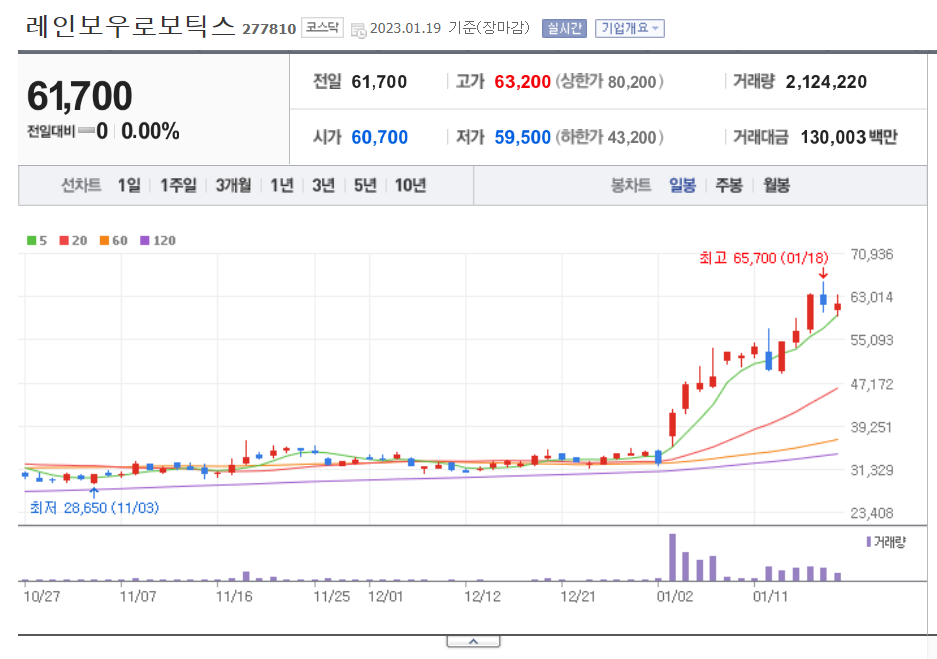Switch to the 주봉 weekly candle chart
The width and height of the screenshot is (937, 659).
(x=729, y=185)
